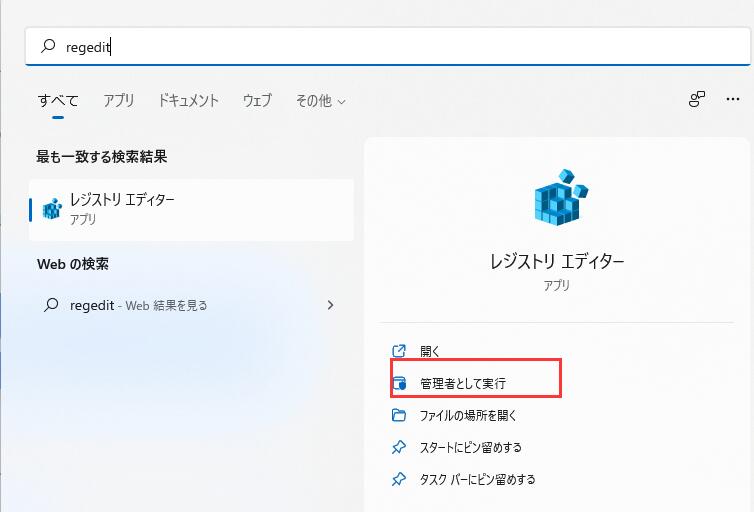
Task: Select the ウェブ tab
Action: point(257,101)
